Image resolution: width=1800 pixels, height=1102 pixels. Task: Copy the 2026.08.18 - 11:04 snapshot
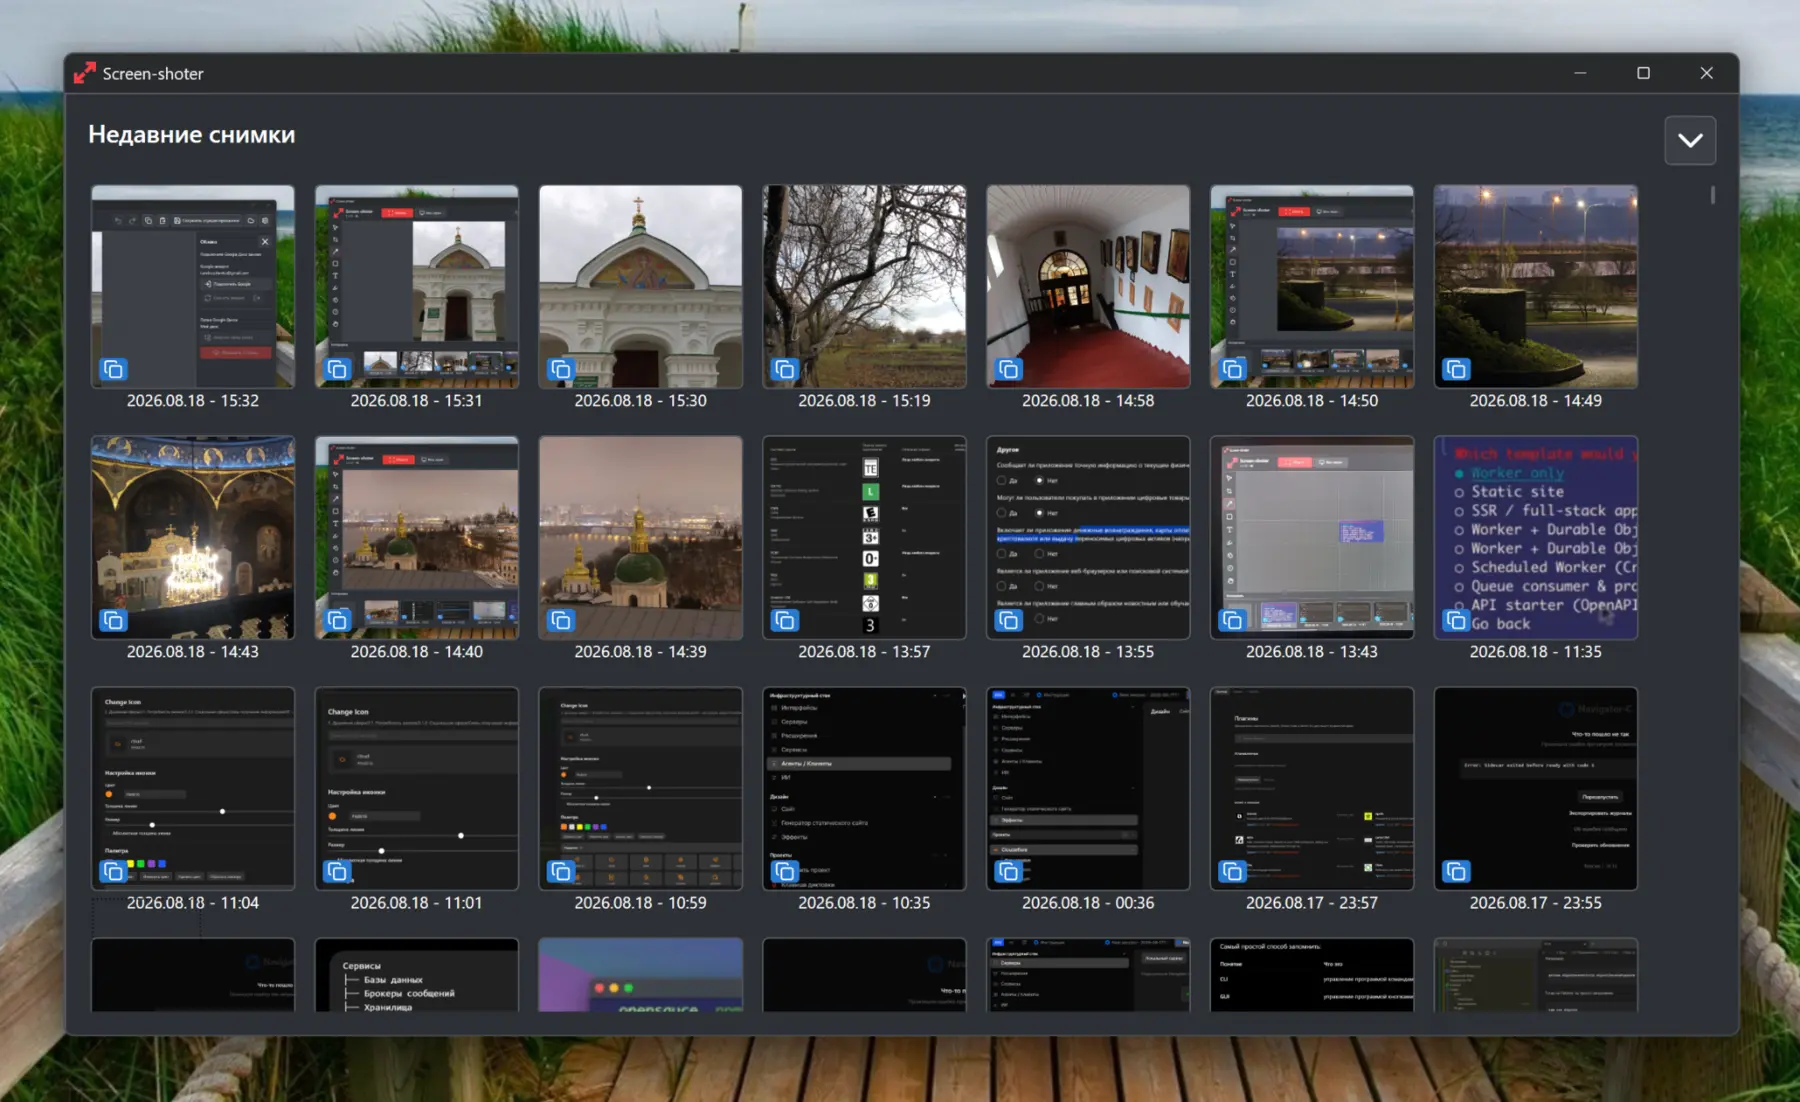[114, 872]
